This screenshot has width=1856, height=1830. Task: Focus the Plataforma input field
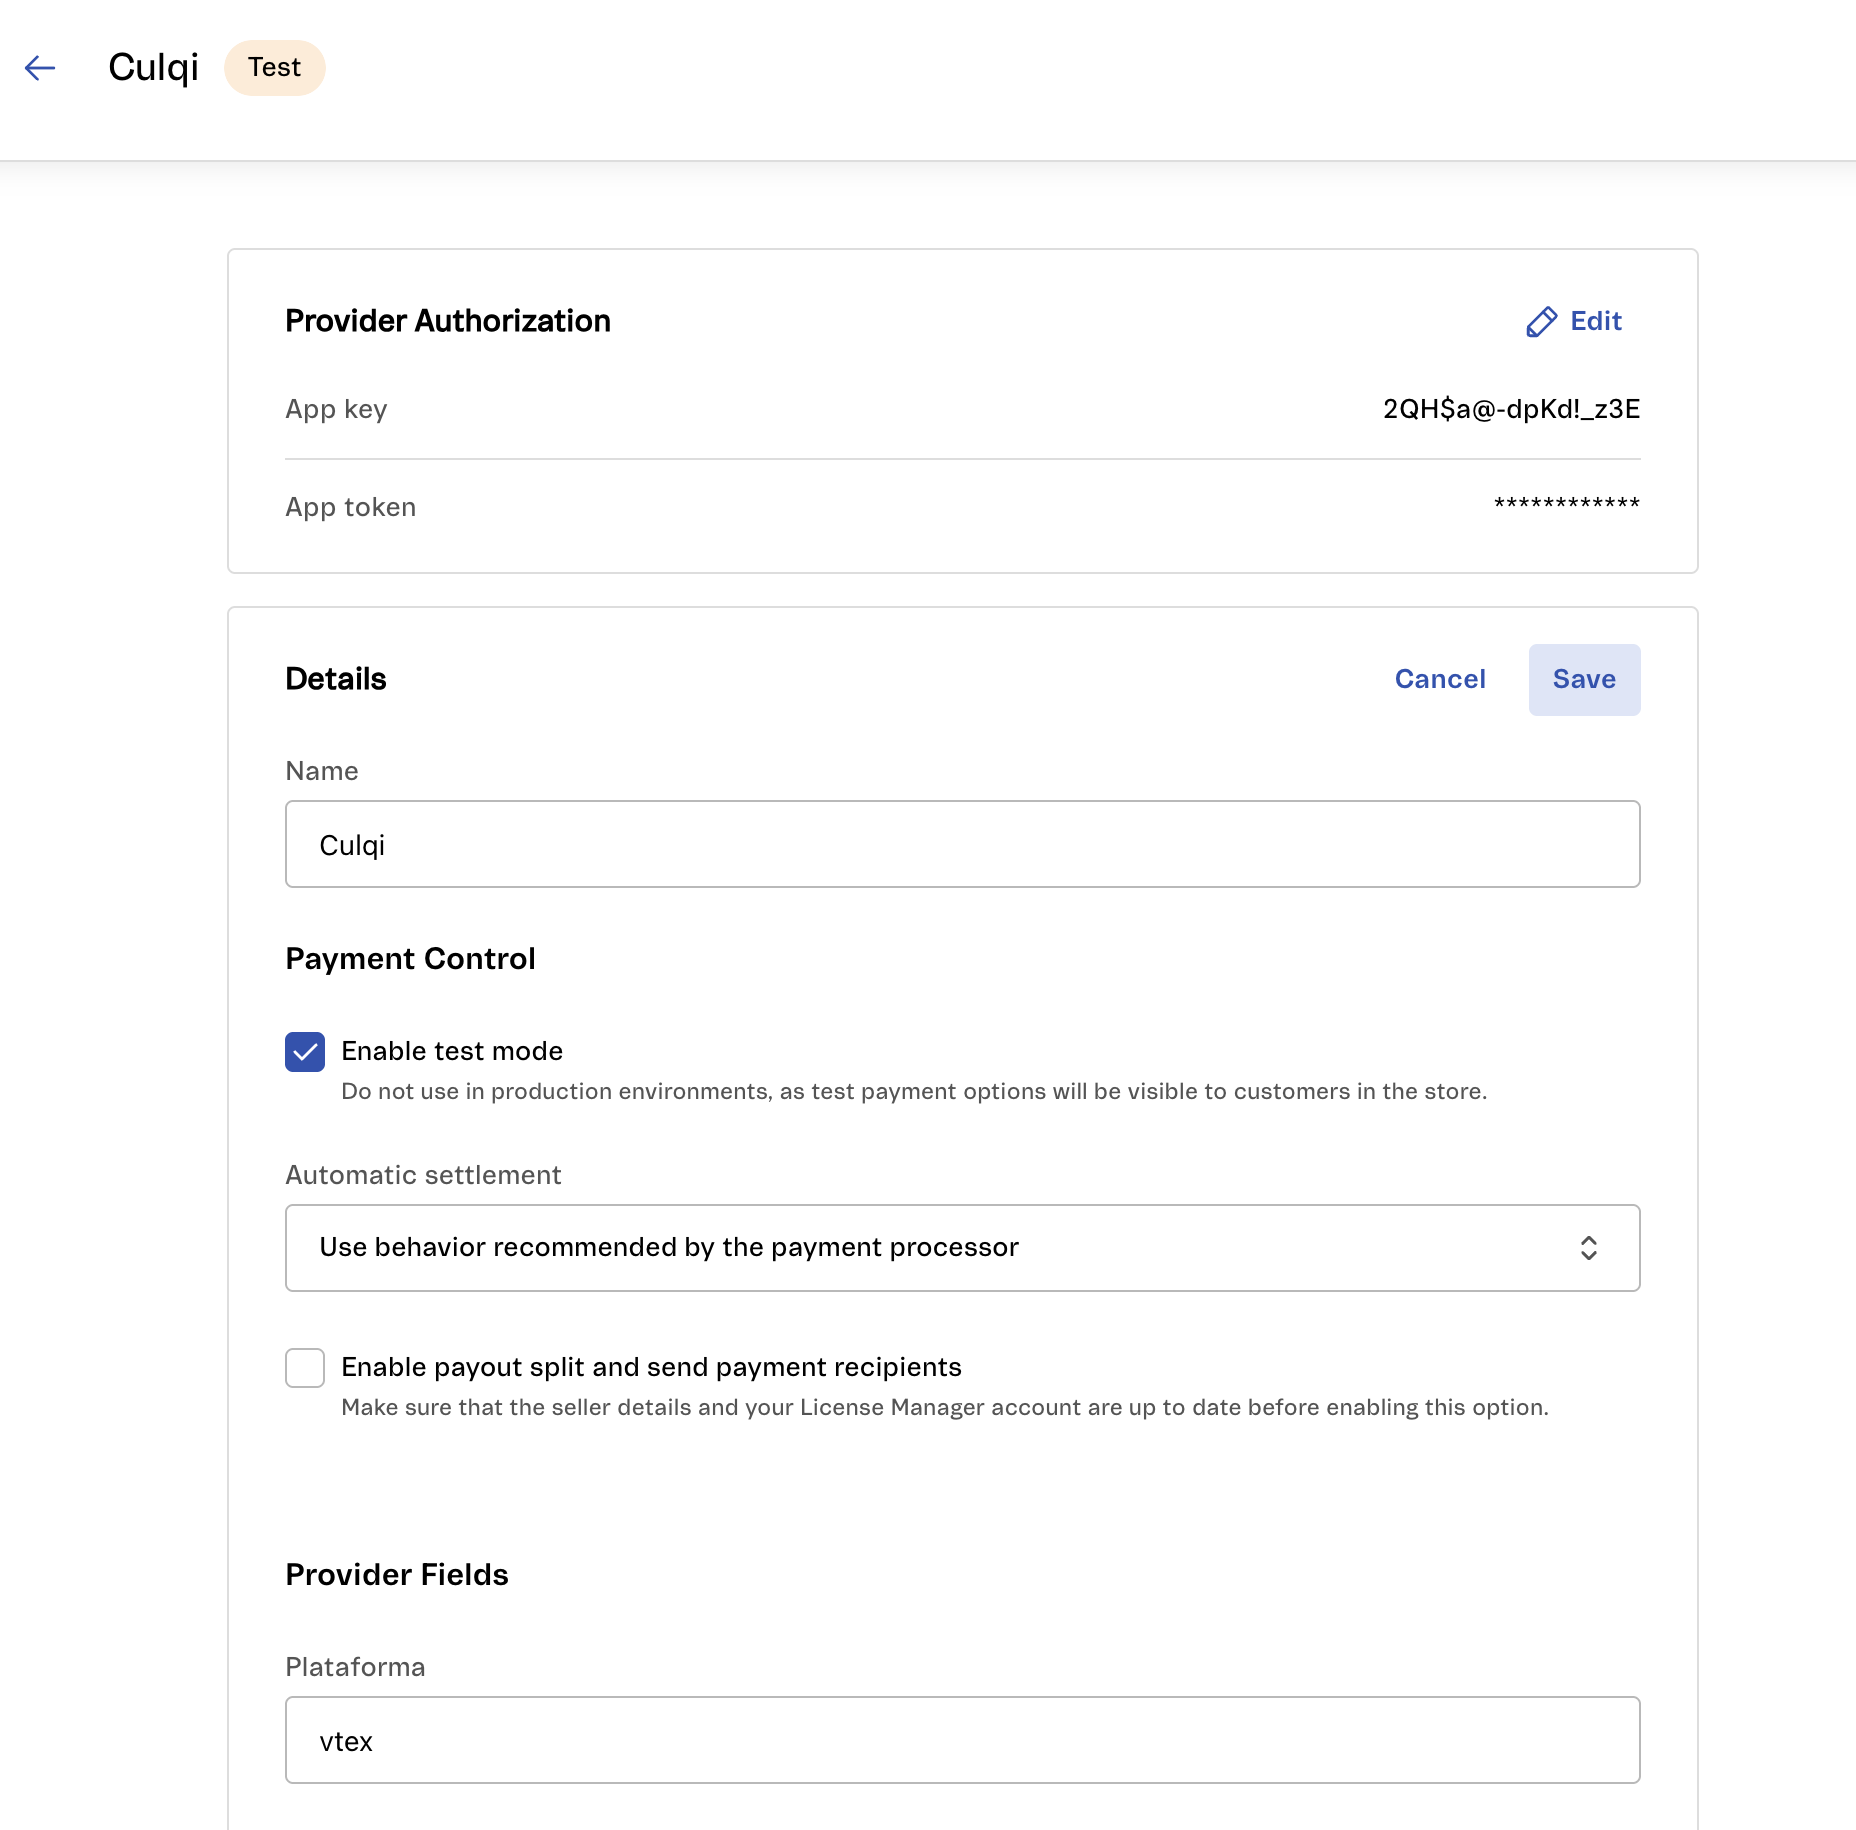coord(962,1740)
